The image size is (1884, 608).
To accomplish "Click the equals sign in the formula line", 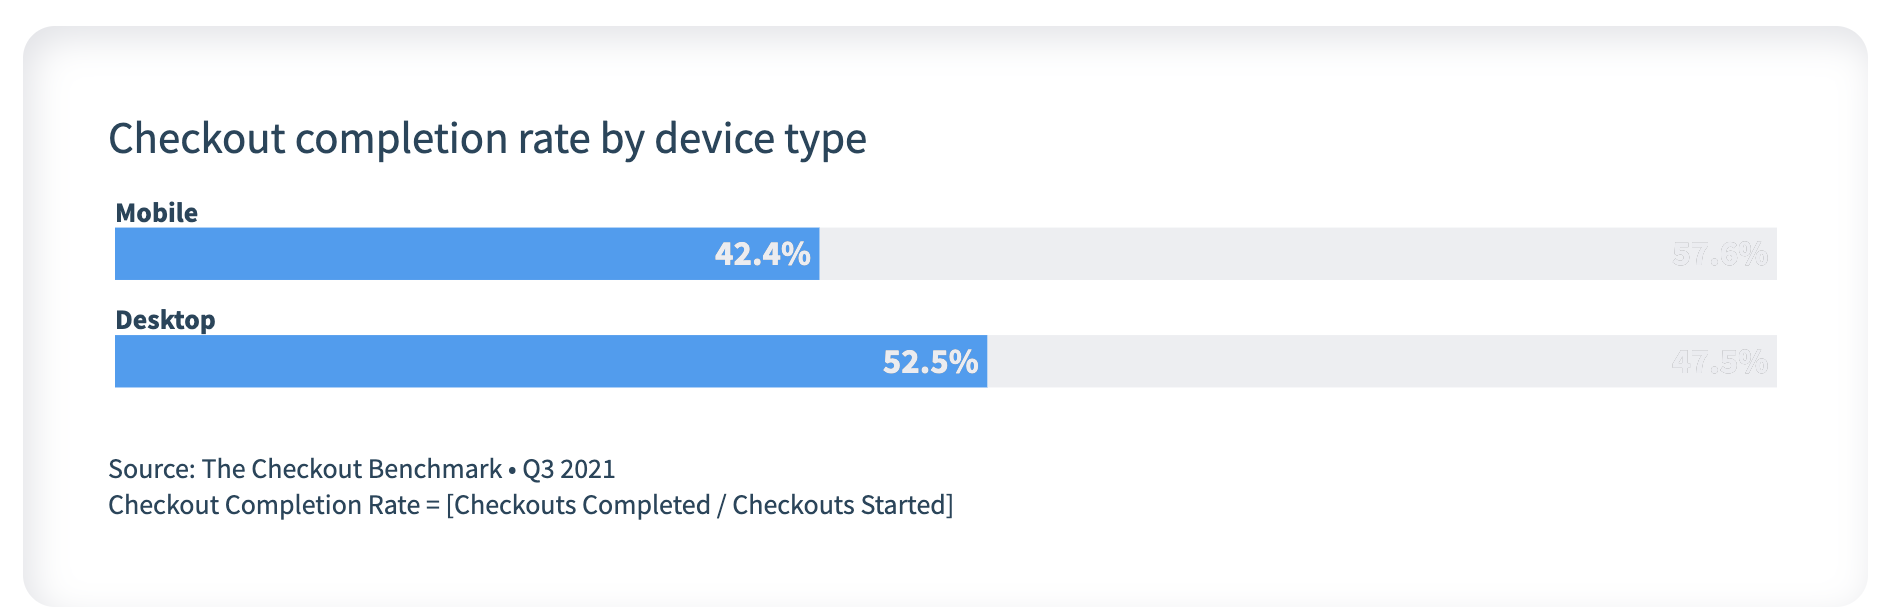I will pos(433,506).
